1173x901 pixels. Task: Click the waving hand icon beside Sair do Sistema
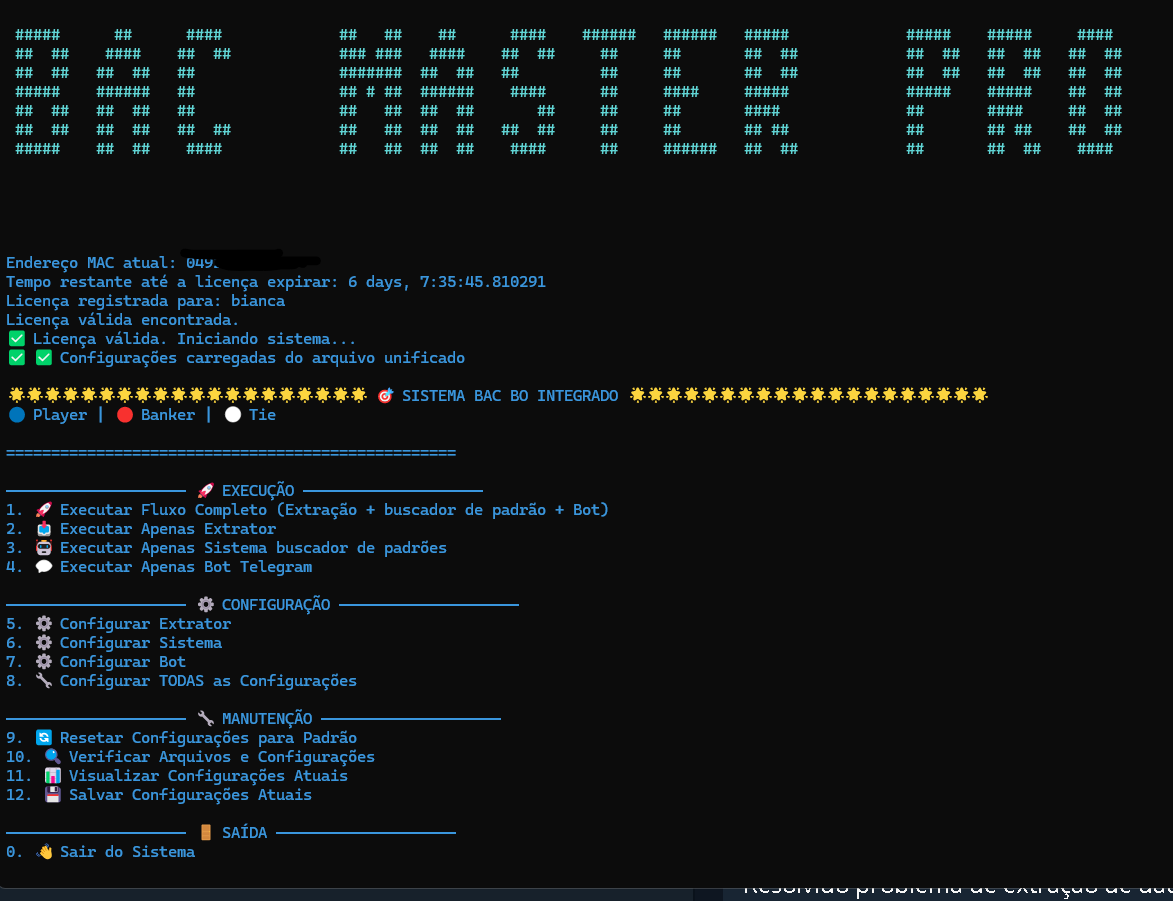click(43, 852)
